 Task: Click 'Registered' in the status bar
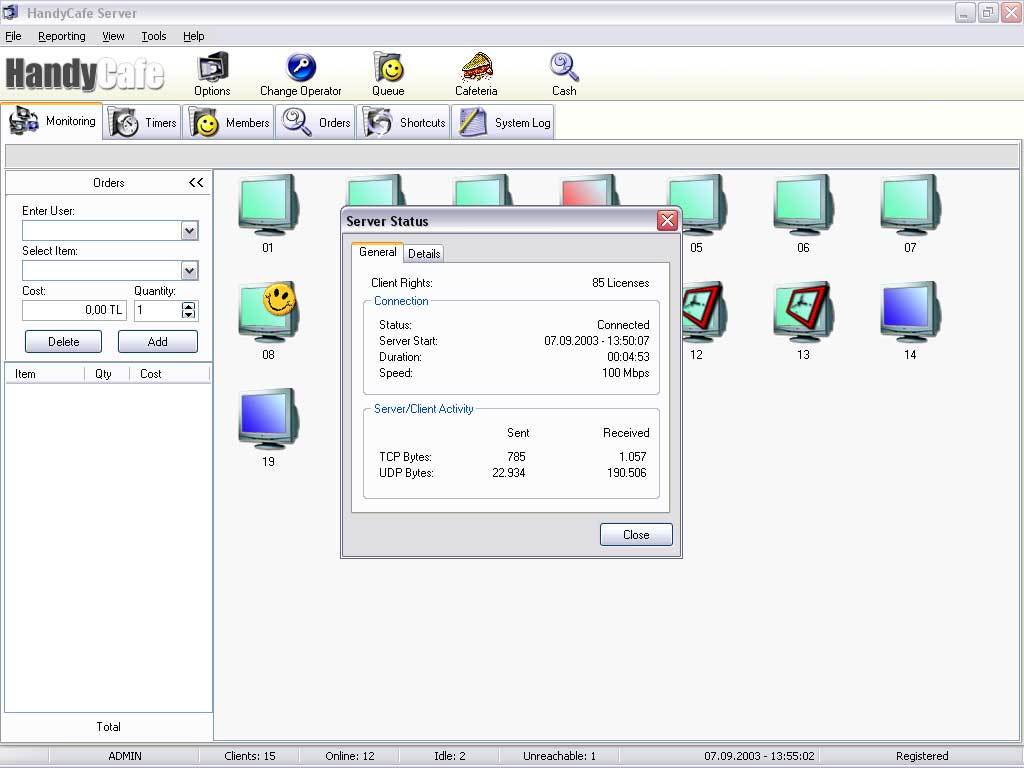point(921,756)
